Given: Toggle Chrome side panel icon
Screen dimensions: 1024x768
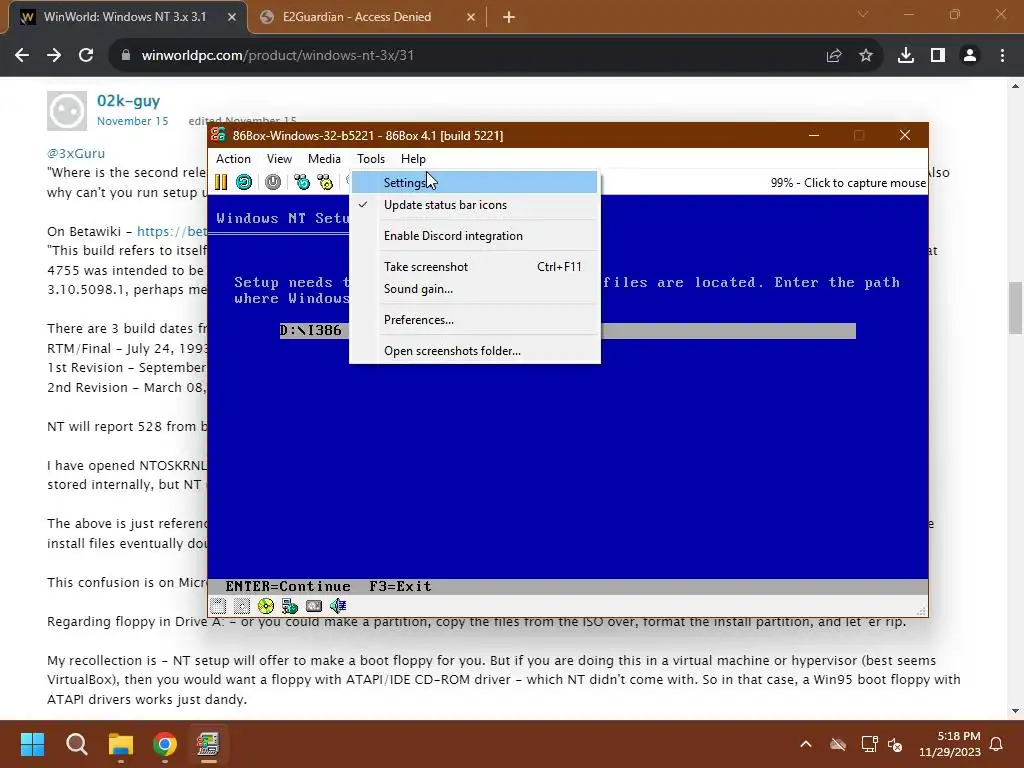Looking at the screenshot, I should pyautogui.click(x=938, y=56).
